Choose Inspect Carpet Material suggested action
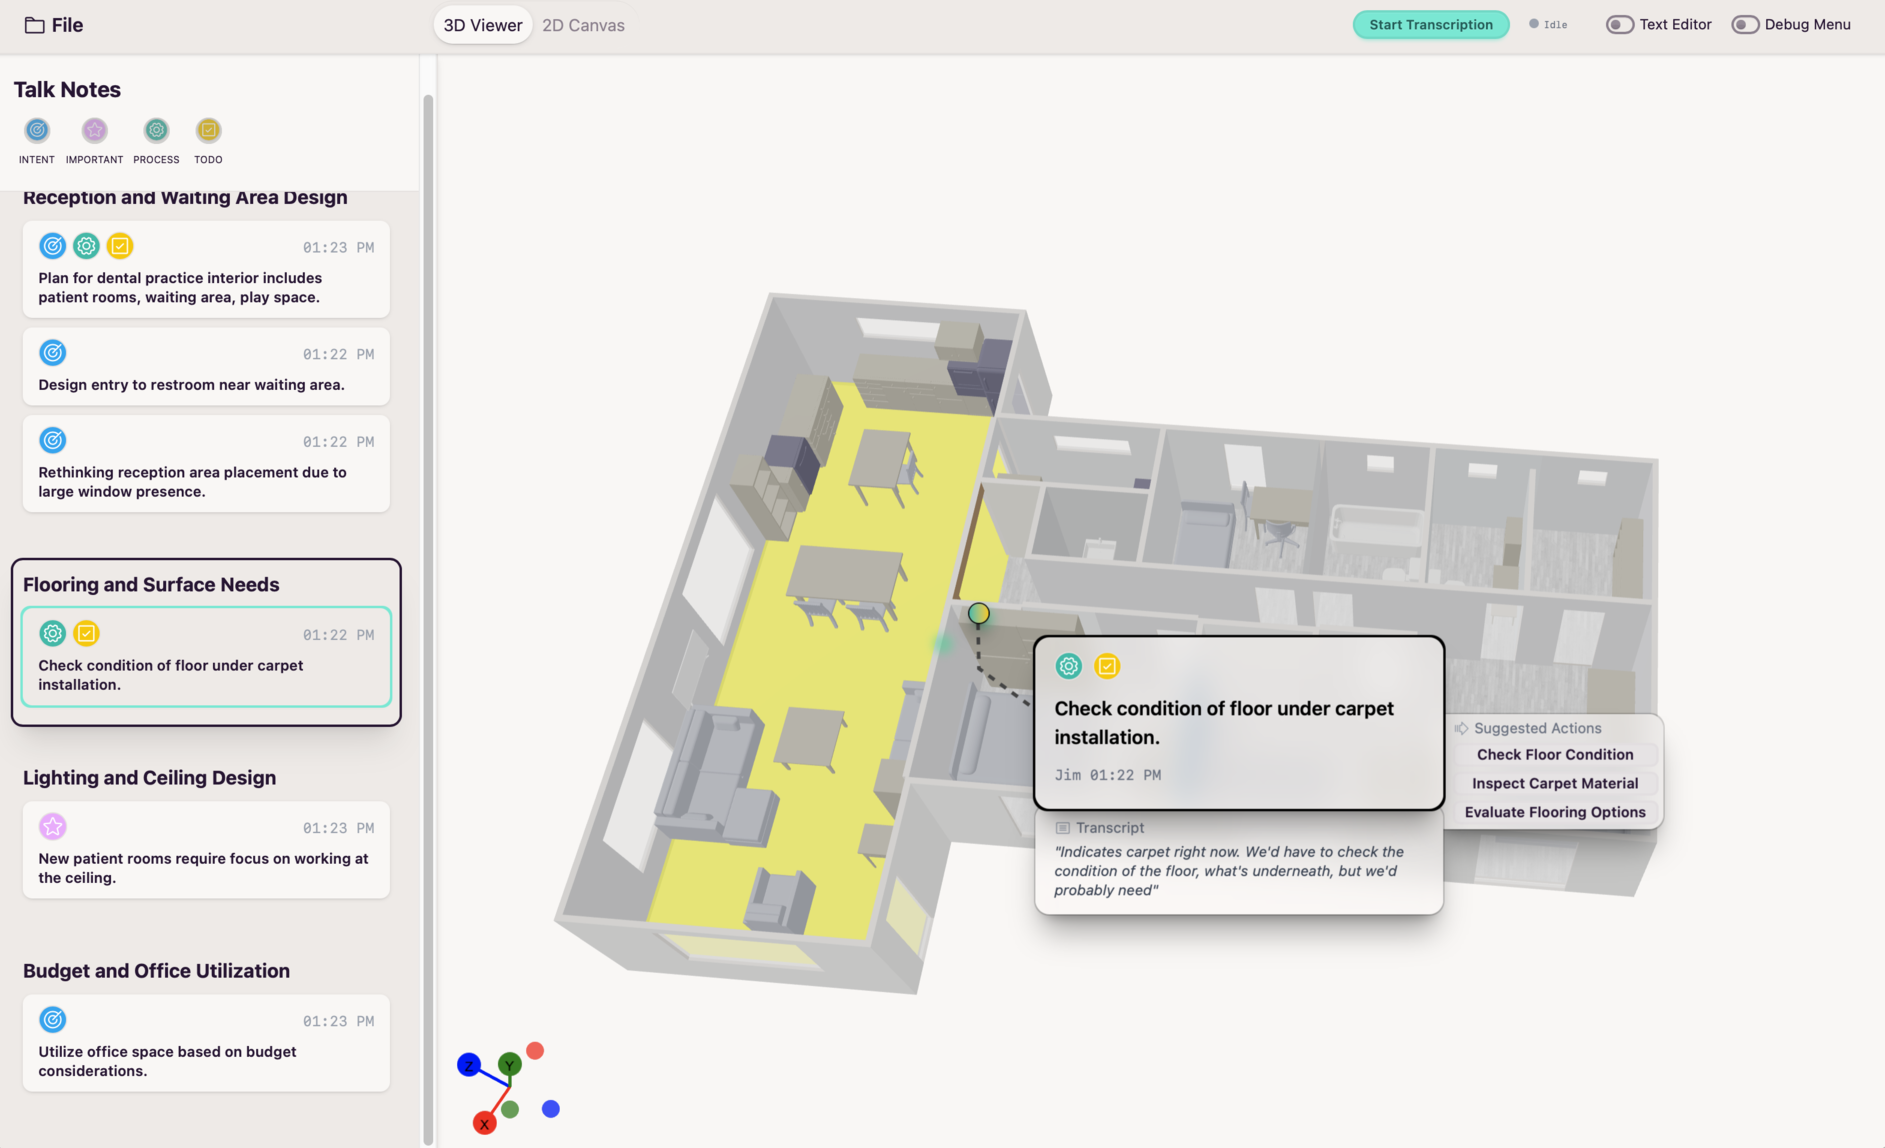This screenshot has height=1148, width=1885. [x=1554, y=784]
